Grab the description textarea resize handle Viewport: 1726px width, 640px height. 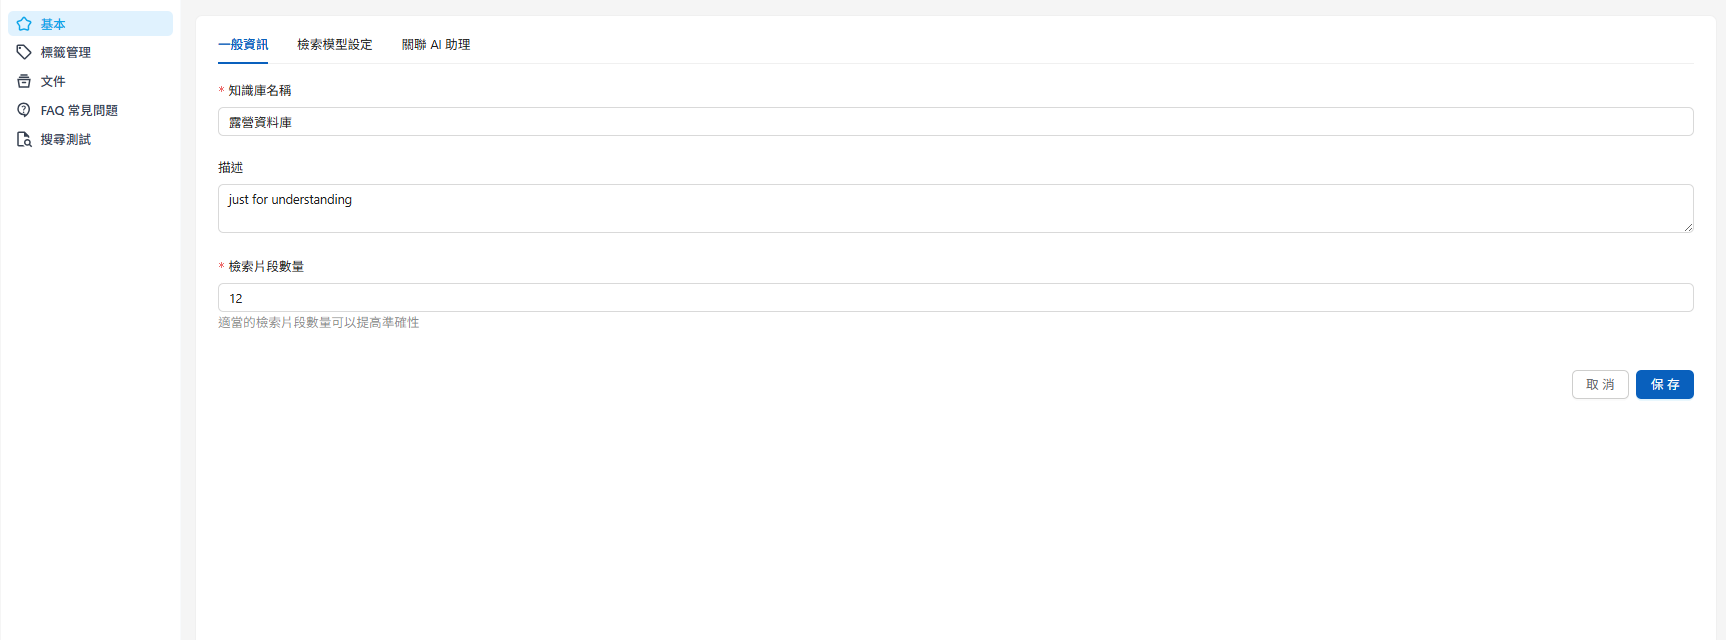pos(1688,227)
